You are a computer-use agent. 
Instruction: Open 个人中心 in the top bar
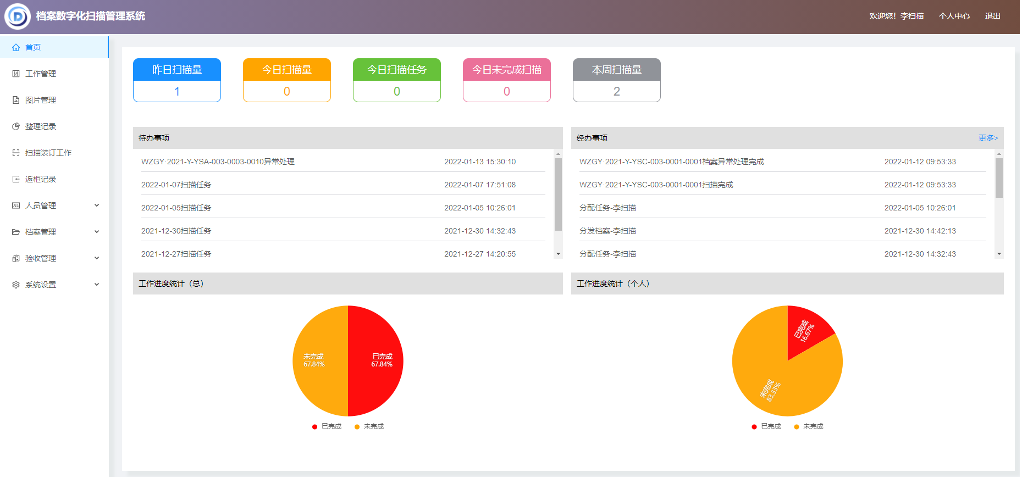pyautogui.click(x=953, y=16)
